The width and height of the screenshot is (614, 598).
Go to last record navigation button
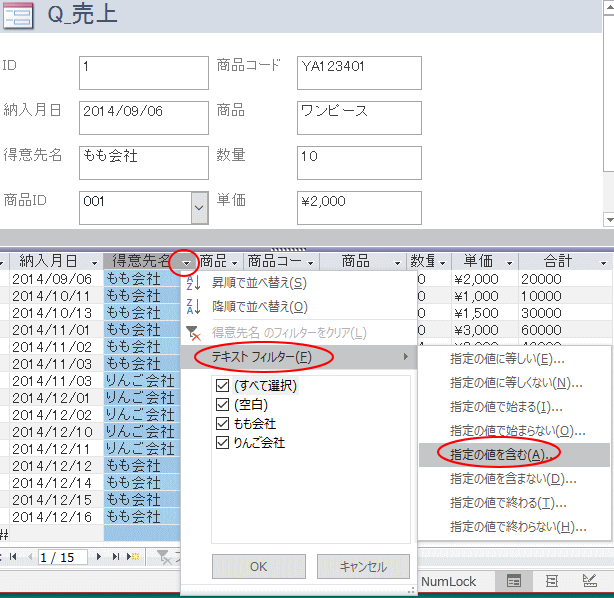(116, 556)
